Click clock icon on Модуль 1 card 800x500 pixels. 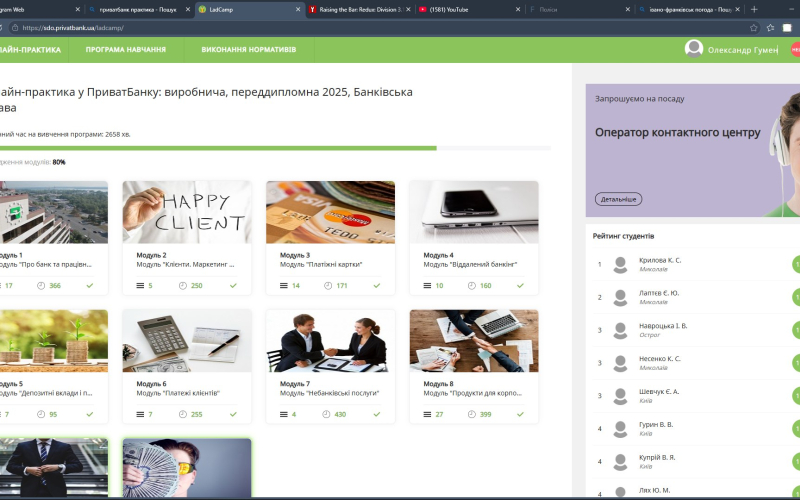41,286
